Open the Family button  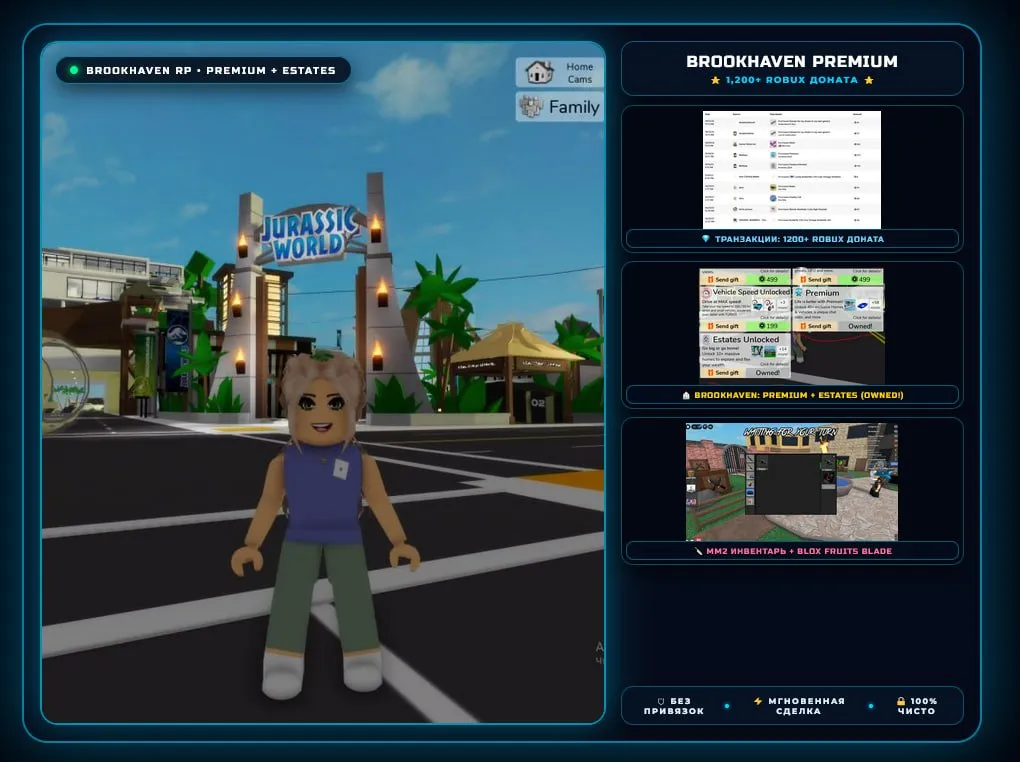[x=560, y=107]
